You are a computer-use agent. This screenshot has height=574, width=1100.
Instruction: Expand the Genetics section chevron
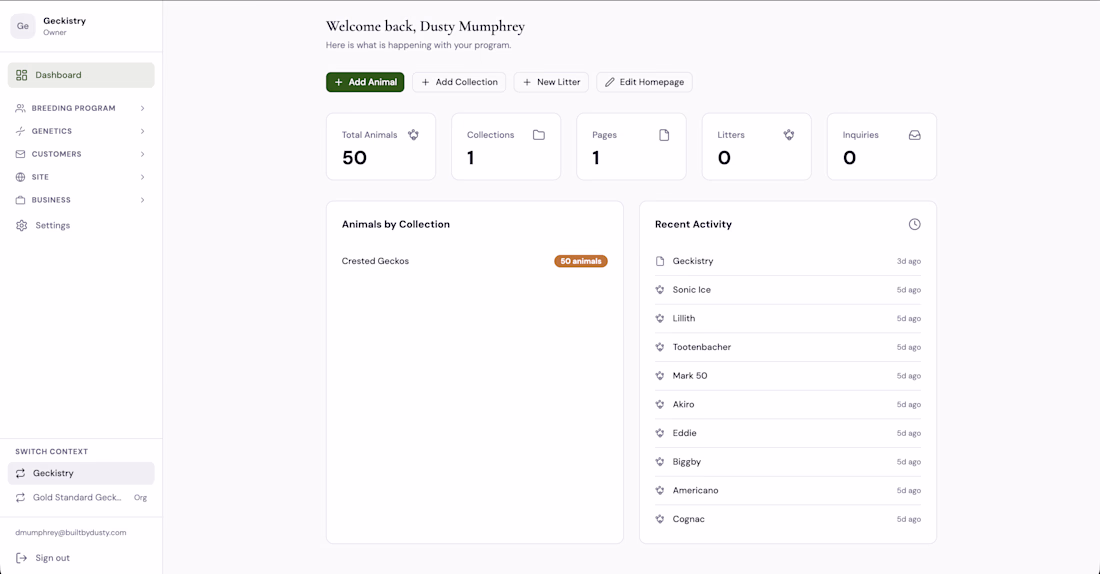point(142,131)
